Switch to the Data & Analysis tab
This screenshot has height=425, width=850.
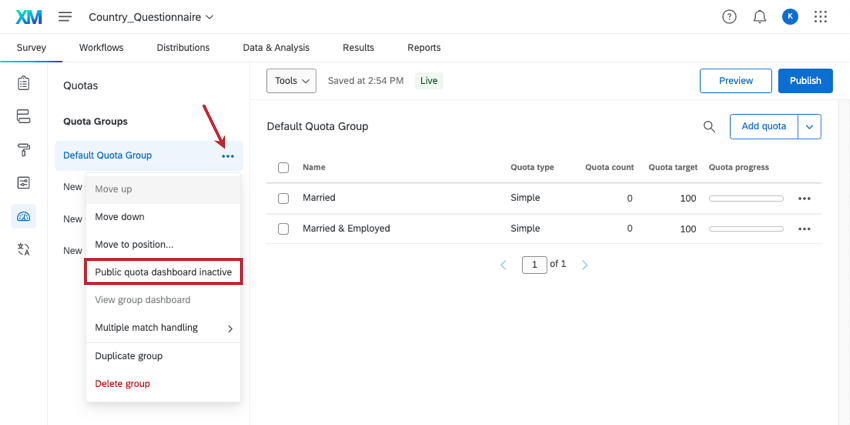(x=276, y=48)
